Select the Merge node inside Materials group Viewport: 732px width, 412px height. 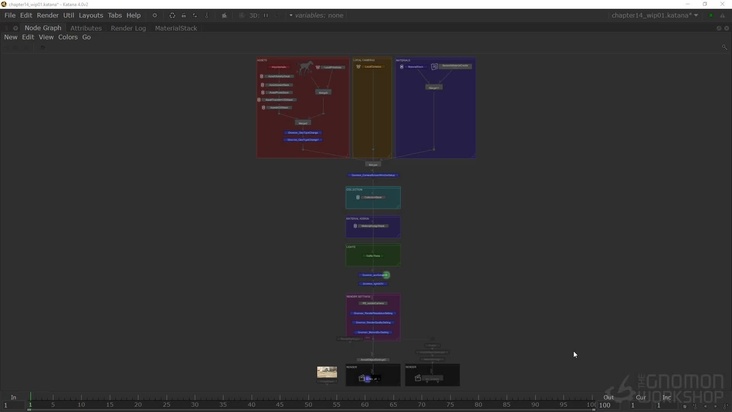[434, 87]
